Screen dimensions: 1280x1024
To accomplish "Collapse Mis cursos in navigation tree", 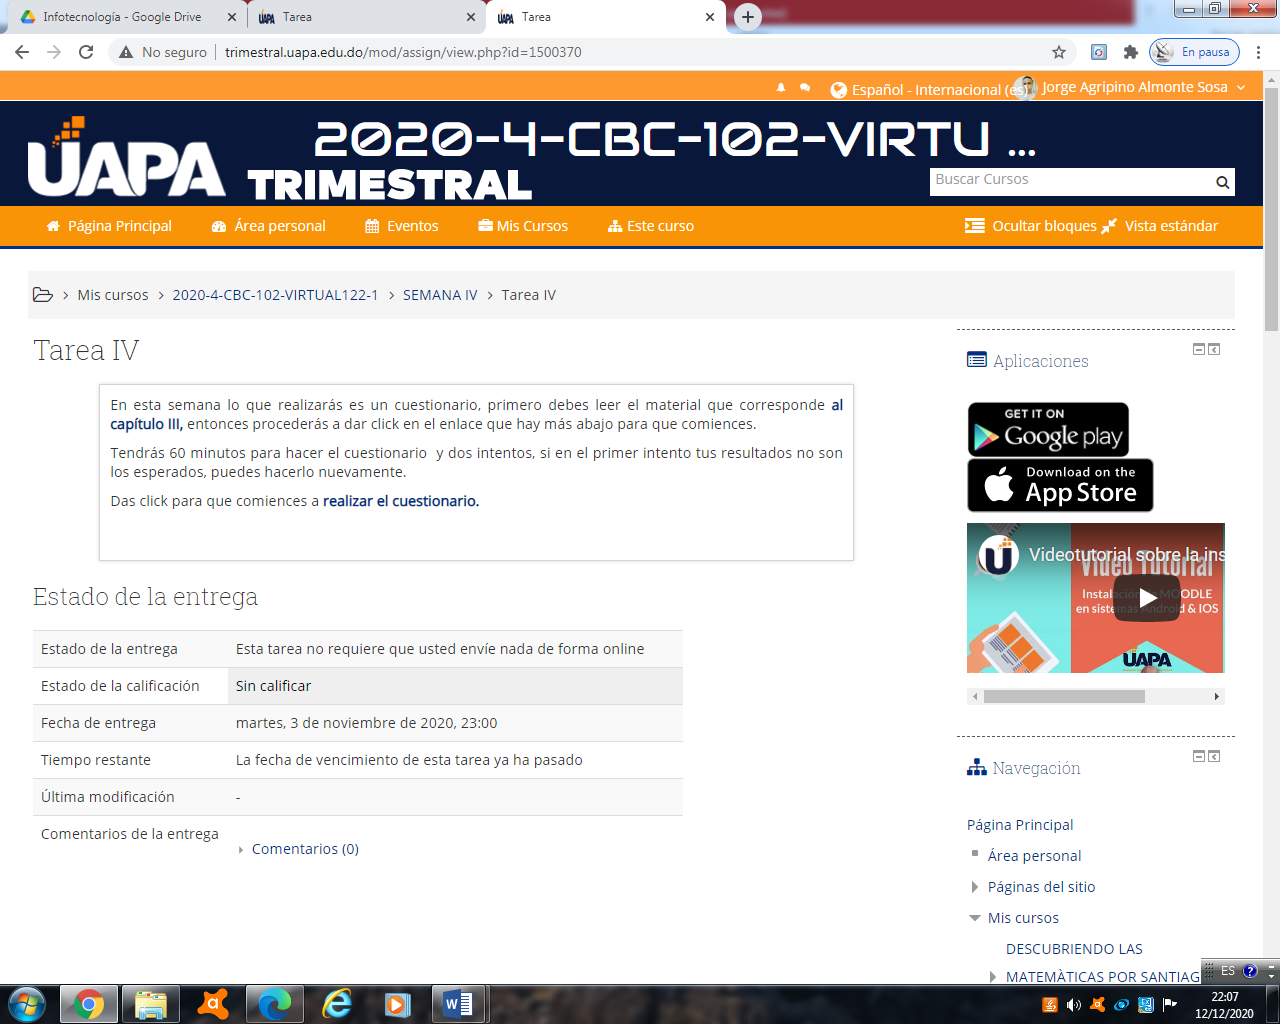I will coord(974,918).
